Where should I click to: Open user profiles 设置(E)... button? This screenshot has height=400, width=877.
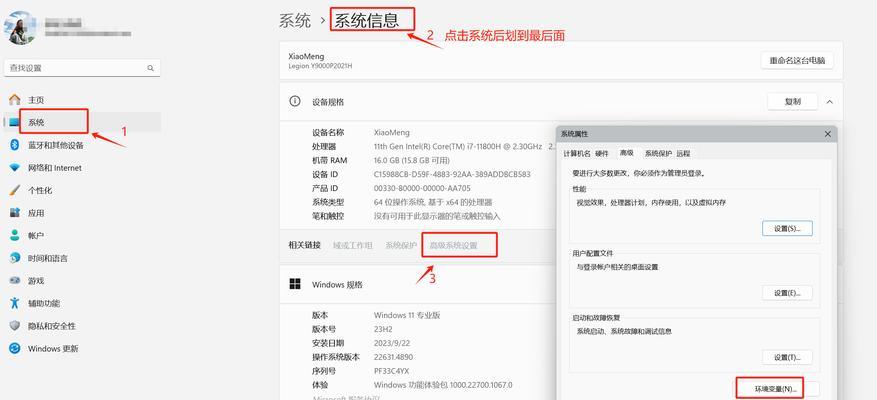787,293
